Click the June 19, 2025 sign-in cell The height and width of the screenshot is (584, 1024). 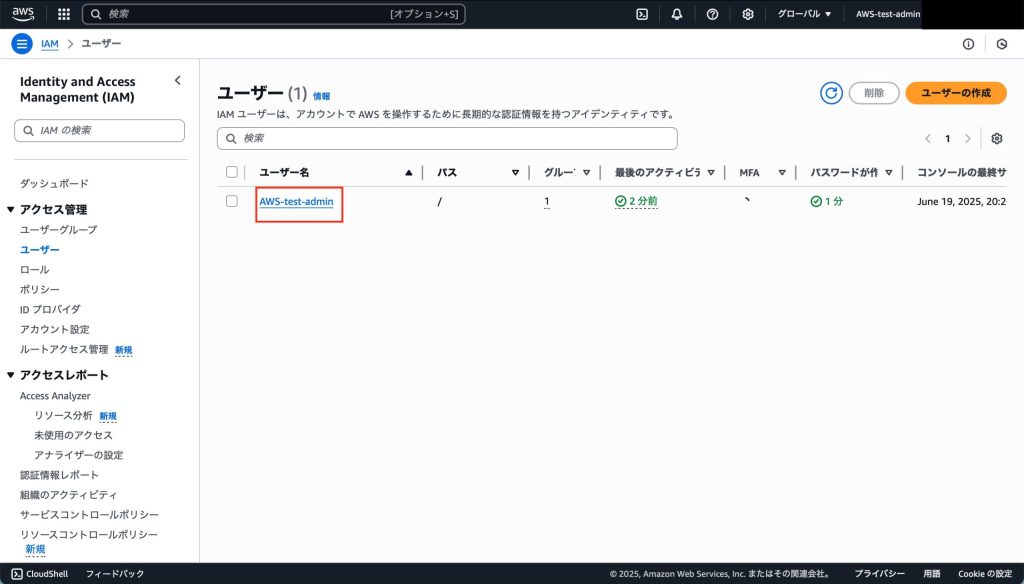click(x=961, y=201)
